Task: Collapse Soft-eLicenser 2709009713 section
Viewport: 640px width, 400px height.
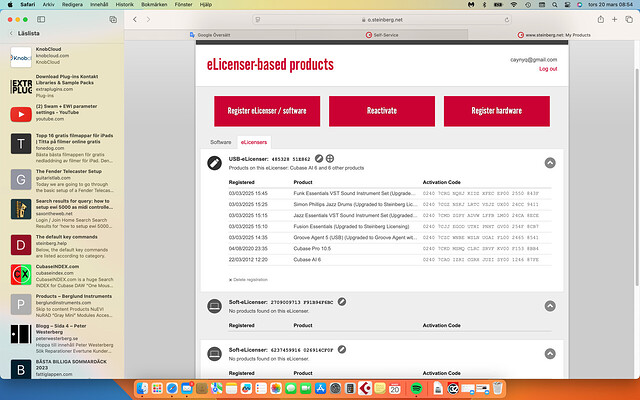Action: 550,306
